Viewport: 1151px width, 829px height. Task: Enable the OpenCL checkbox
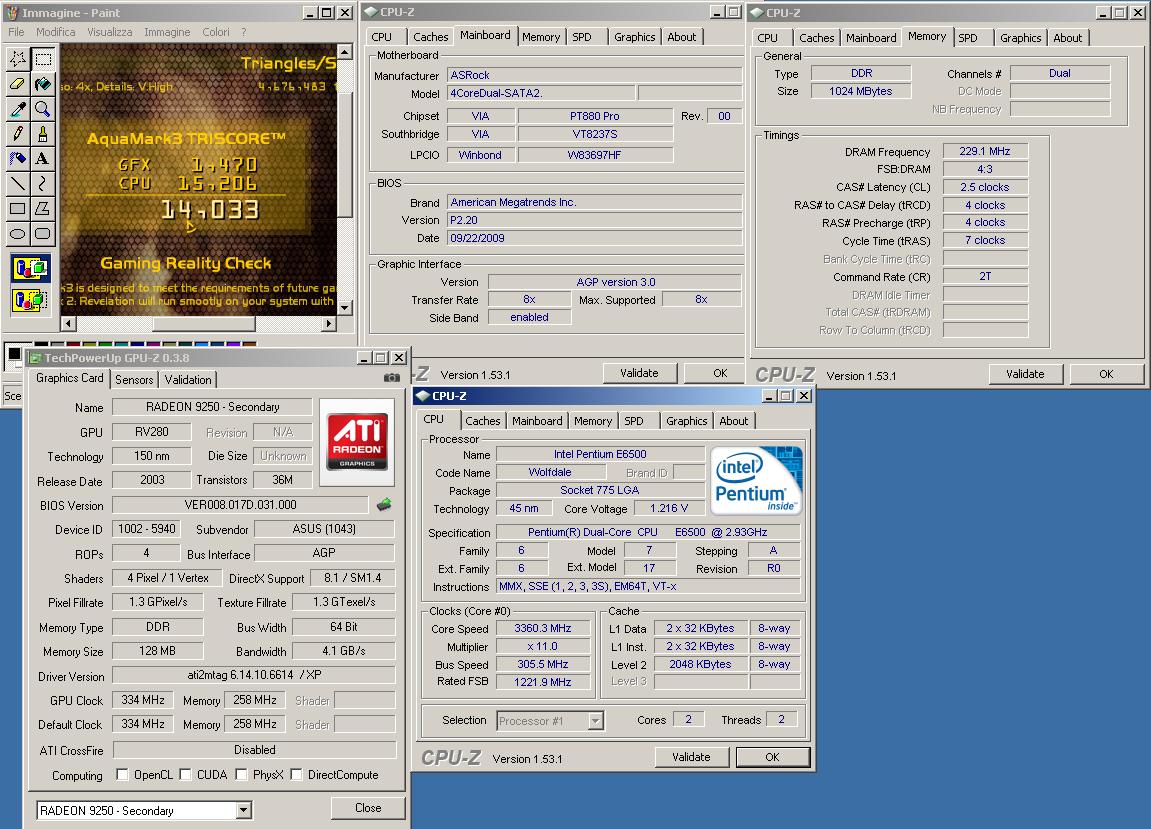123,775
